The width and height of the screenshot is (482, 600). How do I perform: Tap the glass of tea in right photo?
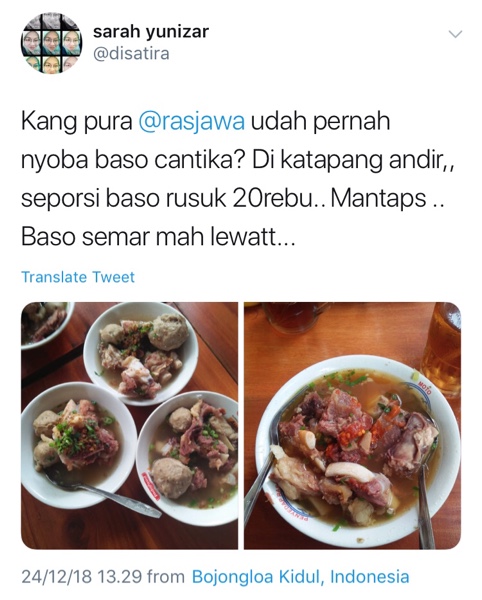pyautogui.click(x=441, y=348)
